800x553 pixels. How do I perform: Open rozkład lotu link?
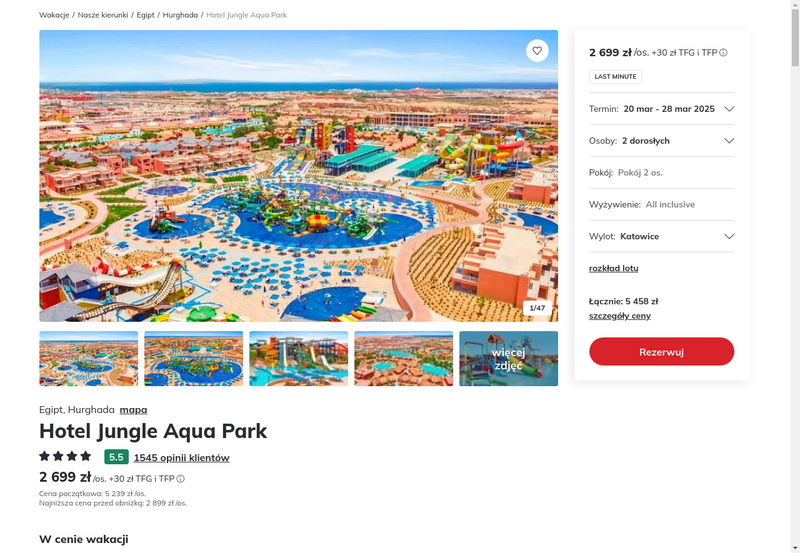613,268
